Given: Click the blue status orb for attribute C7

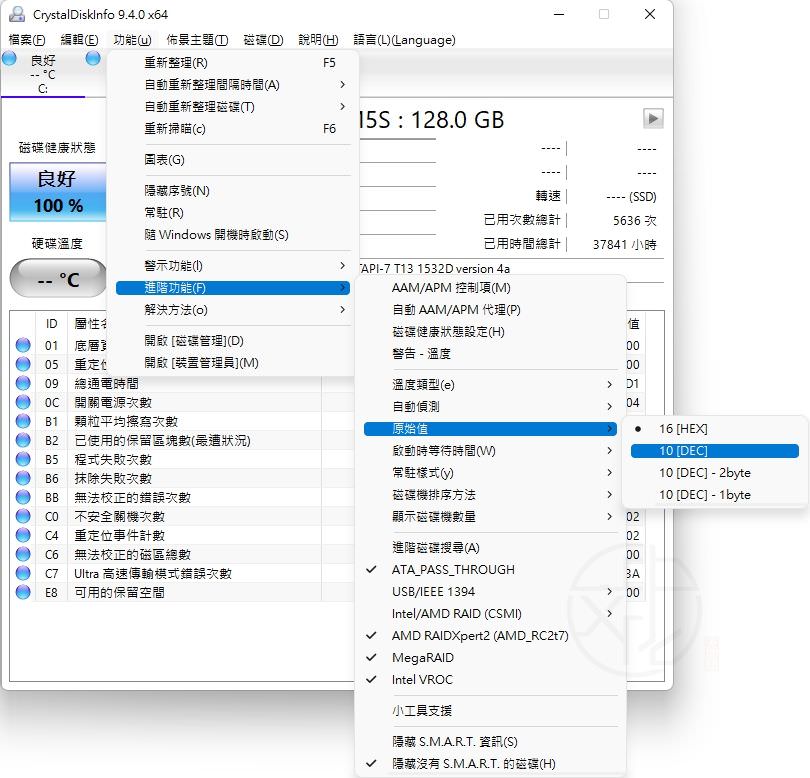Looking at the screenshot, I should (x=23, y=573).
